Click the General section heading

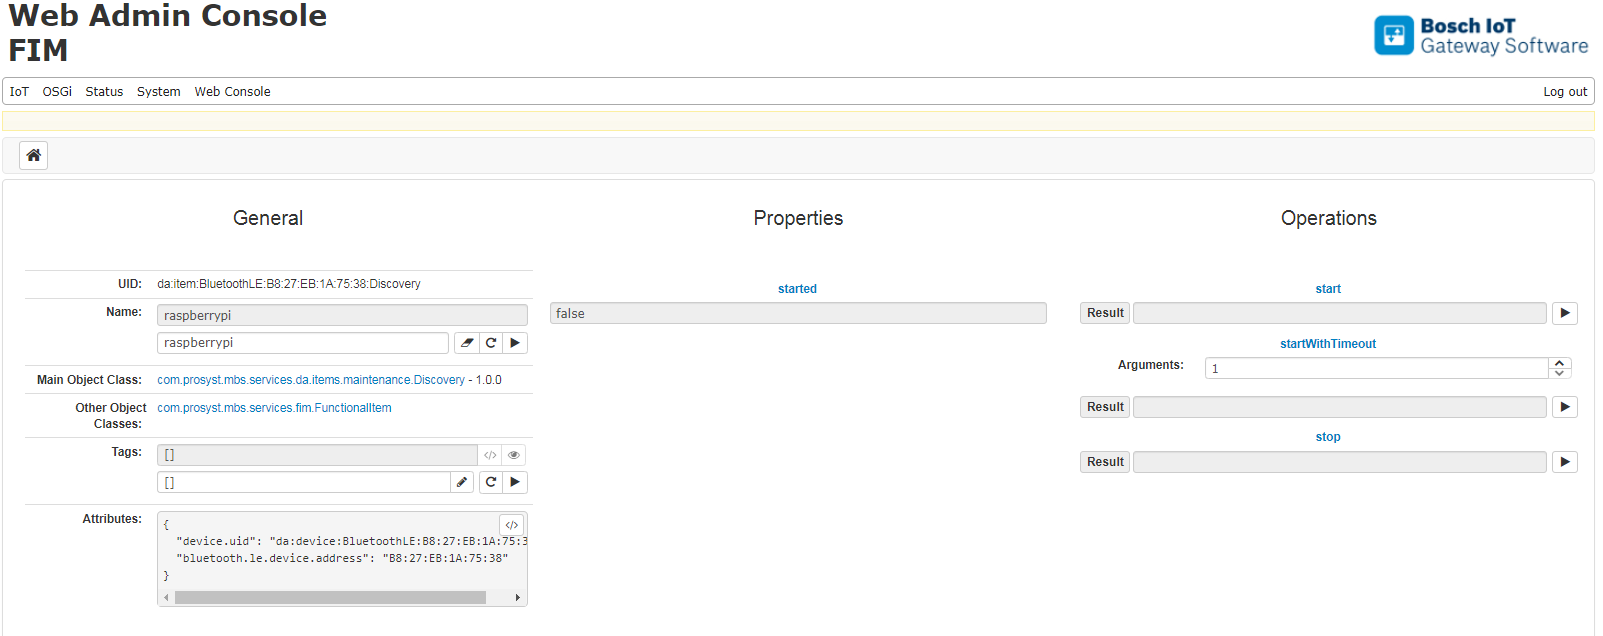click(268, 218)
